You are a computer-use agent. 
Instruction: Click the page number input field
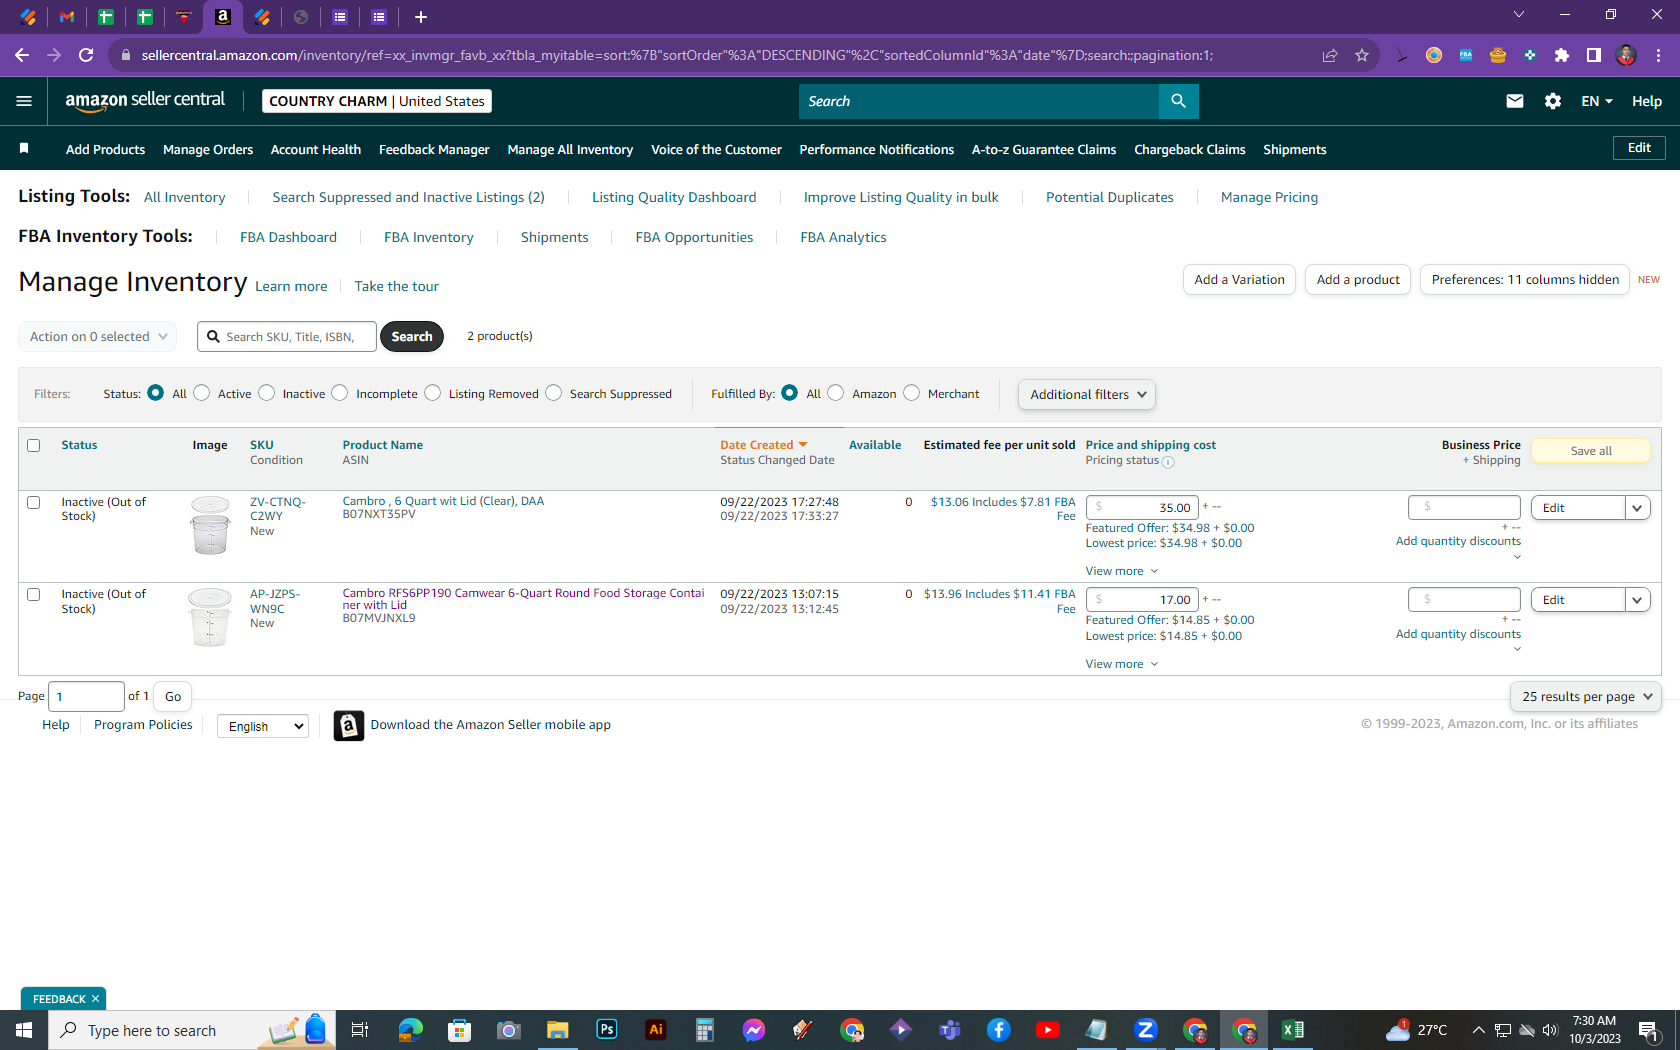(x=86, y=696)
